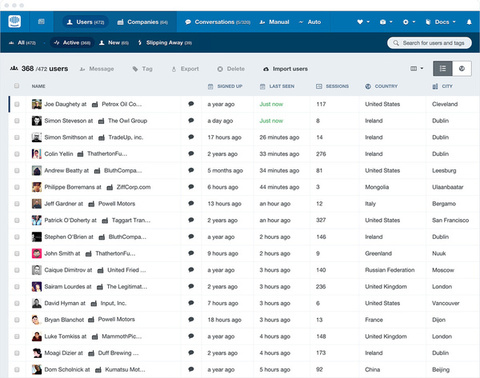480x378 pixels.
Task: Expand the heart icon dropdown
Action: coord(363,22)
